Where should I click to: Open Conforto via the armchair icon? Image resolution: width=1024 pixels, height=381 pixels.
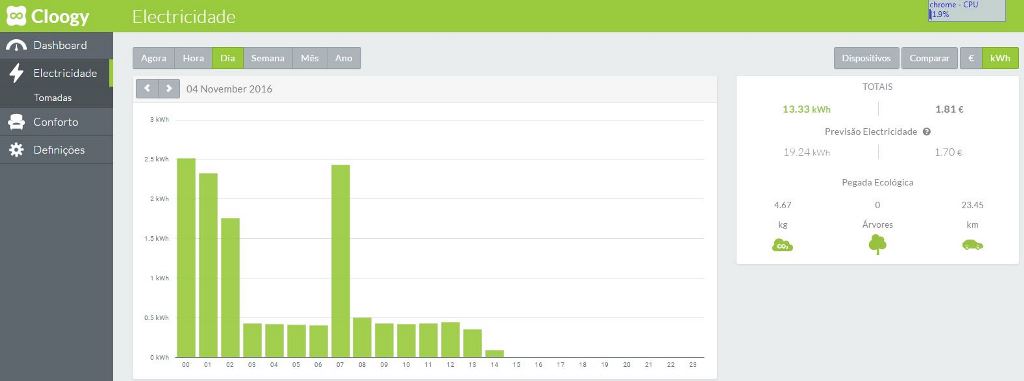[16, 122]
